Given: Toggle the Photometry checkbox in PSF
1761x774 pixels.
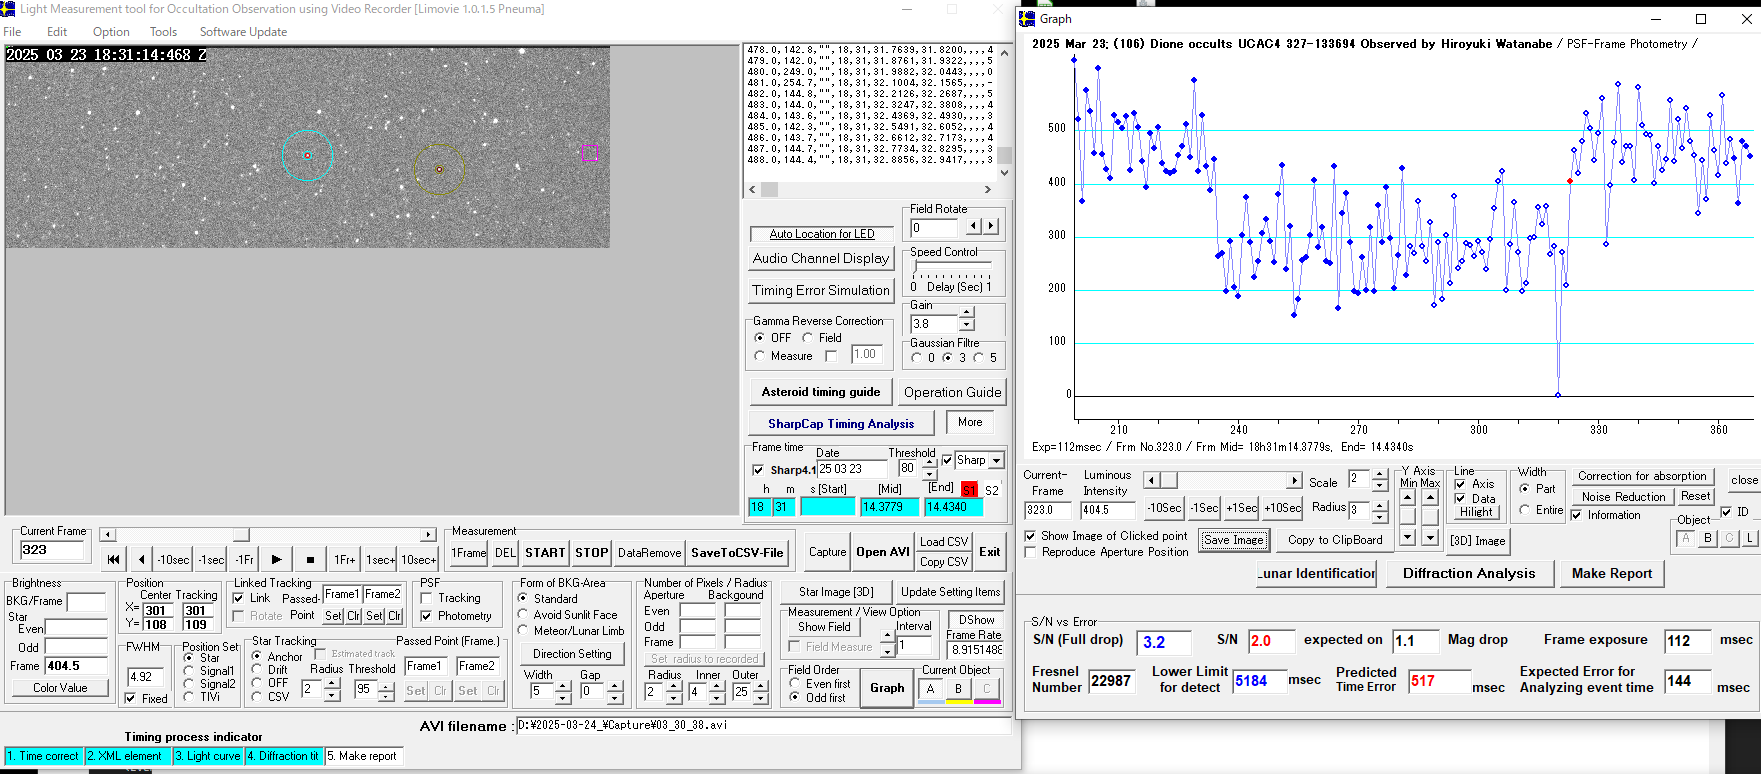Looking at the screenshot, I should [427, 616].
